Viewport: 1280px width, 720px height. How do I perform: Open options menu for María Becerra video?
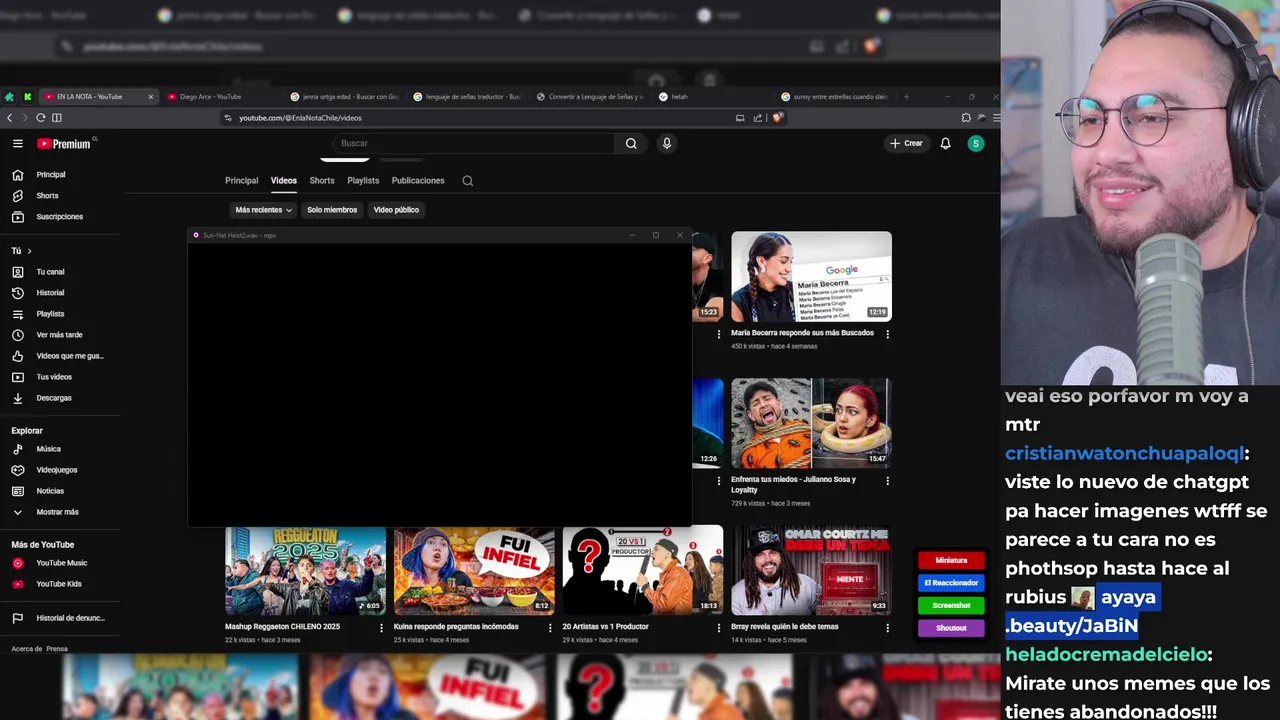click(887, 334)
